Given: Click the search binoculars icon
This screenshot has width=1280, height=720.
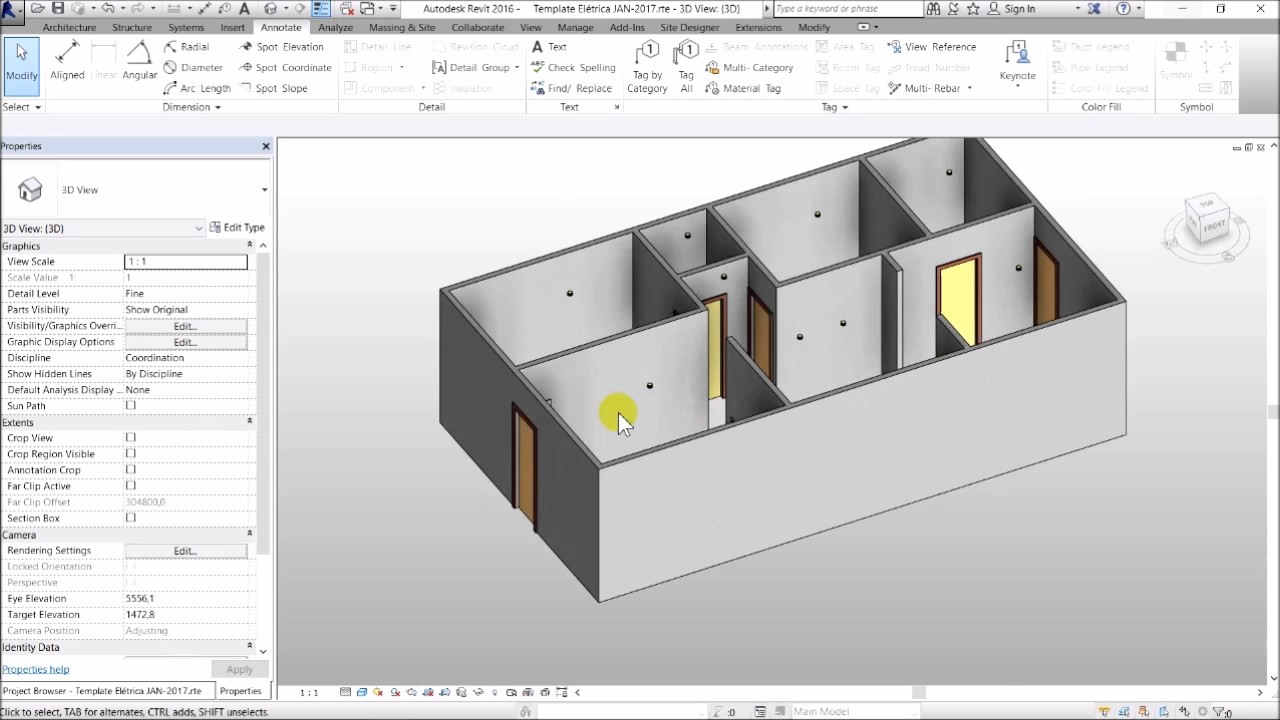Looking at the screenshot, I should [x=933, y=8].
